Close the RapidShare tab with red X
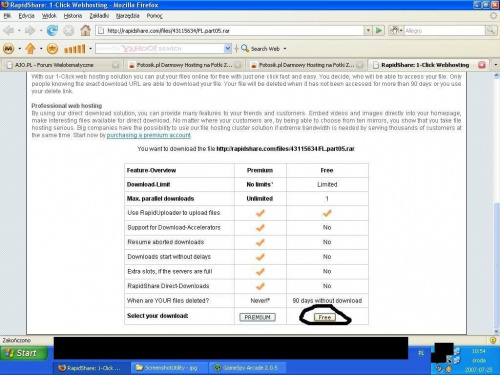The image size is (500, 375). 482,65
